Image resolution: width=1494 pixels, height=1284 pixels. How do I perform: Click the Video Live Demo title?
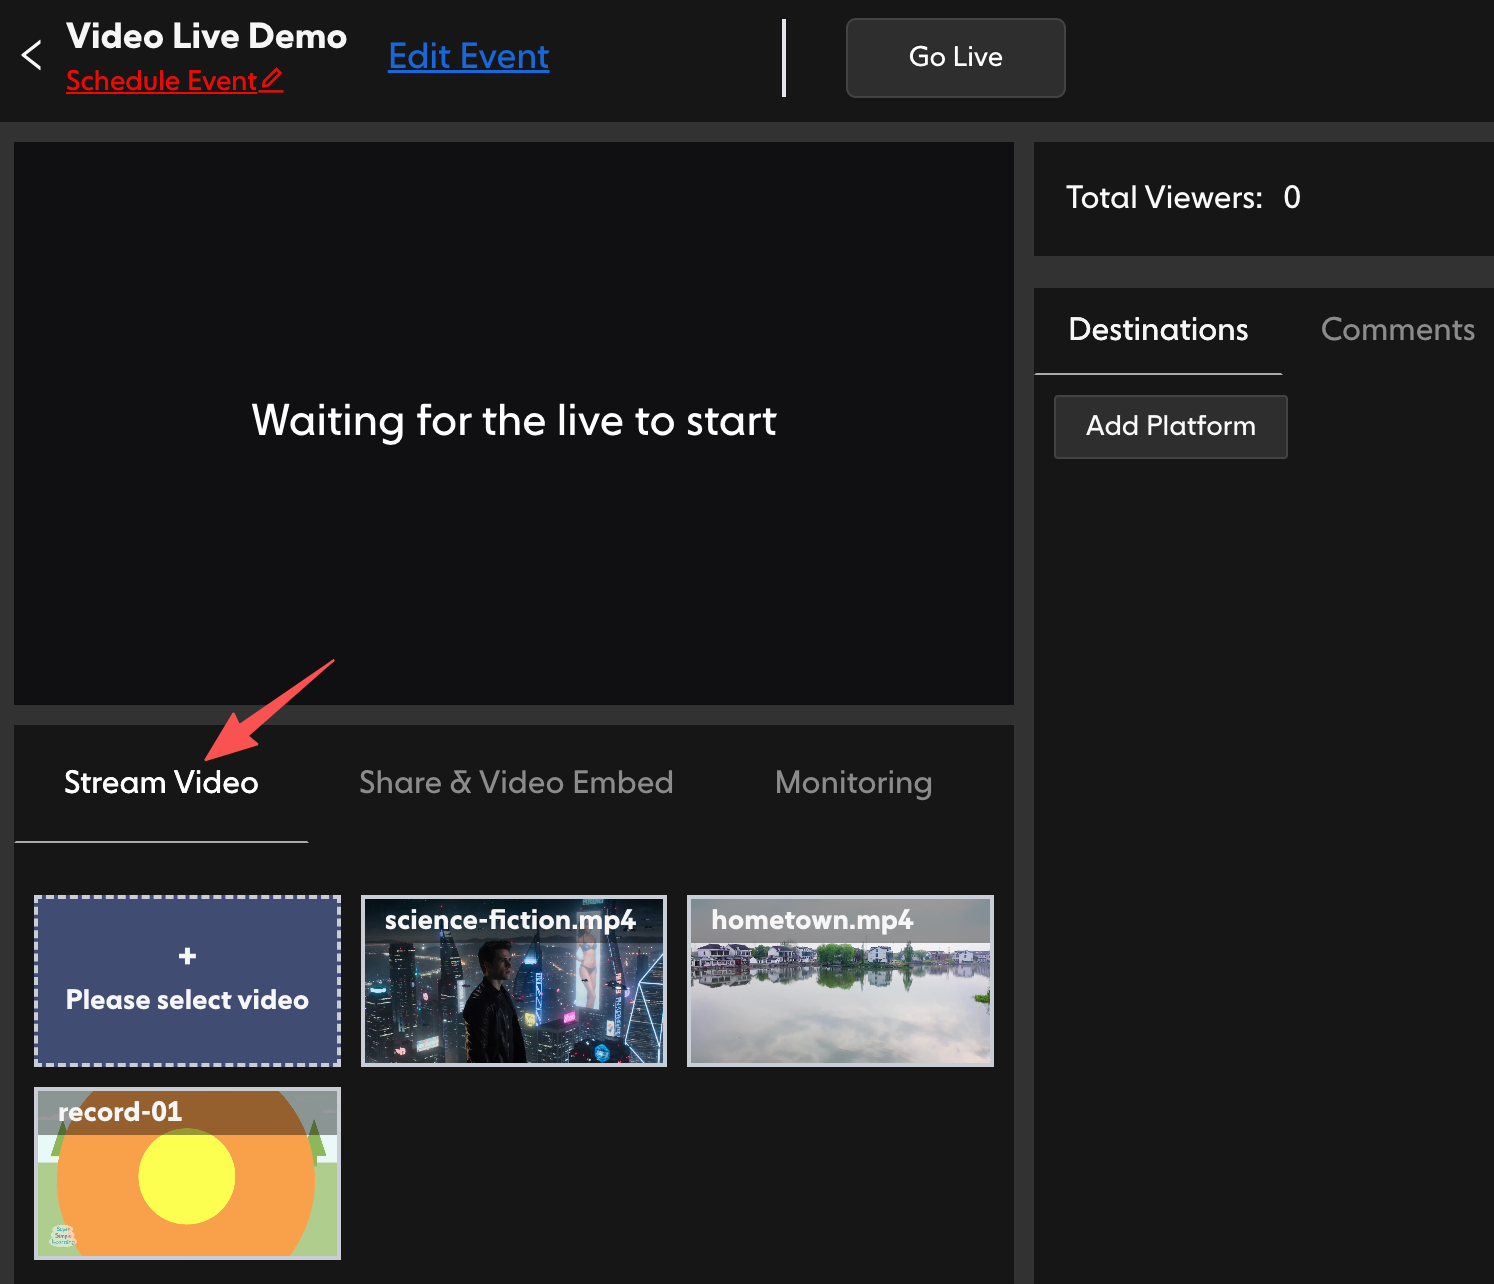(x=206, y=36)
